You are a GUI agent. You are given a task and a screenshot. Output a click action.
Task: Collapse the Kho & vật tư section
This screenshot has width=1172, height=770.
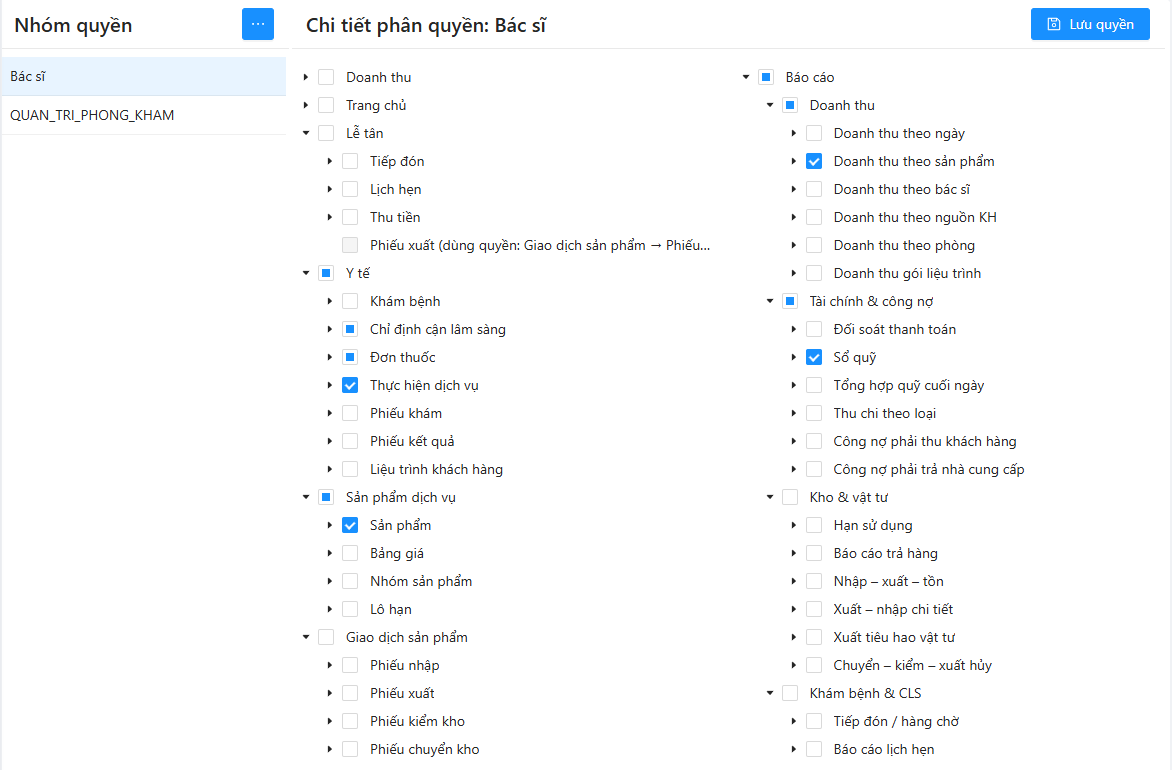[x=770, y=497]
